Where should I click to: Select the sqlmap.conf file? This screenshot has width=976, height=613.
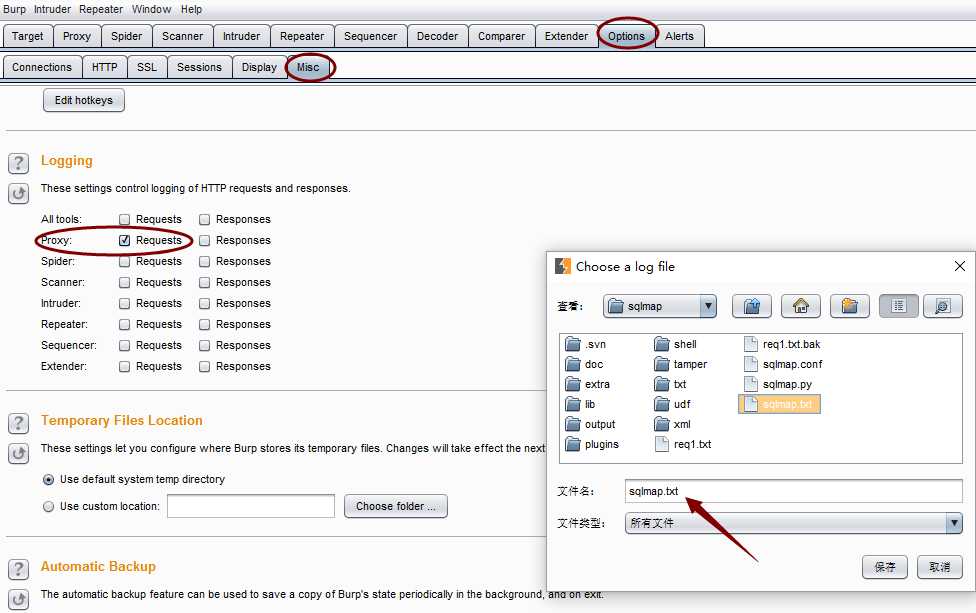784,364
